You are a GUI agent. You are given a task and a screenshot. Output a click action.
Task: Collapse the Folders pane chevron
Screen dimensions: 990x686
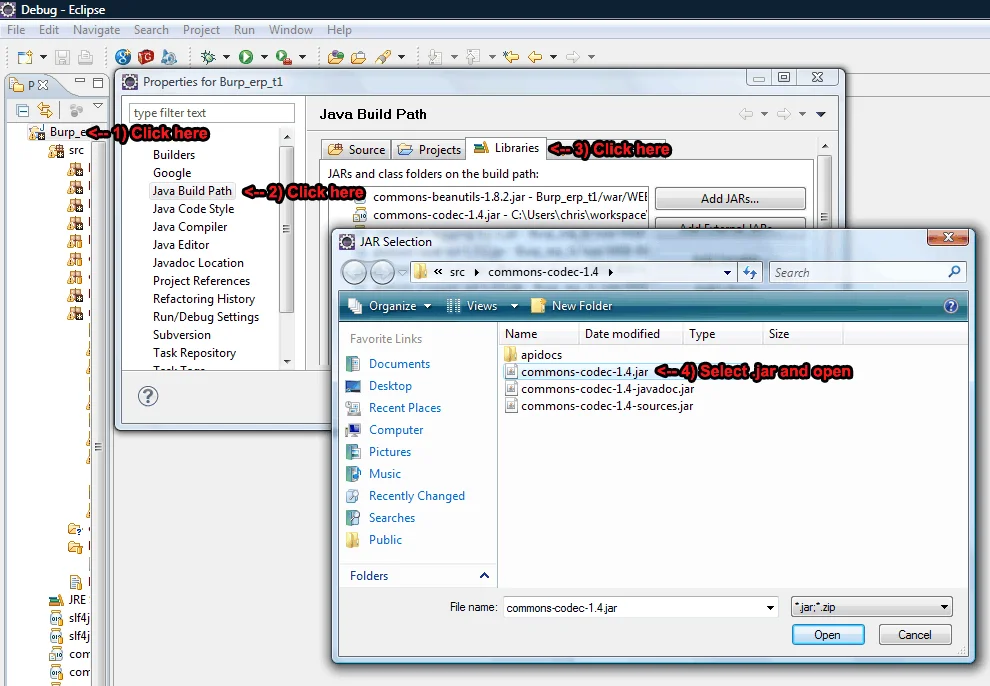(x=484, y=576)
